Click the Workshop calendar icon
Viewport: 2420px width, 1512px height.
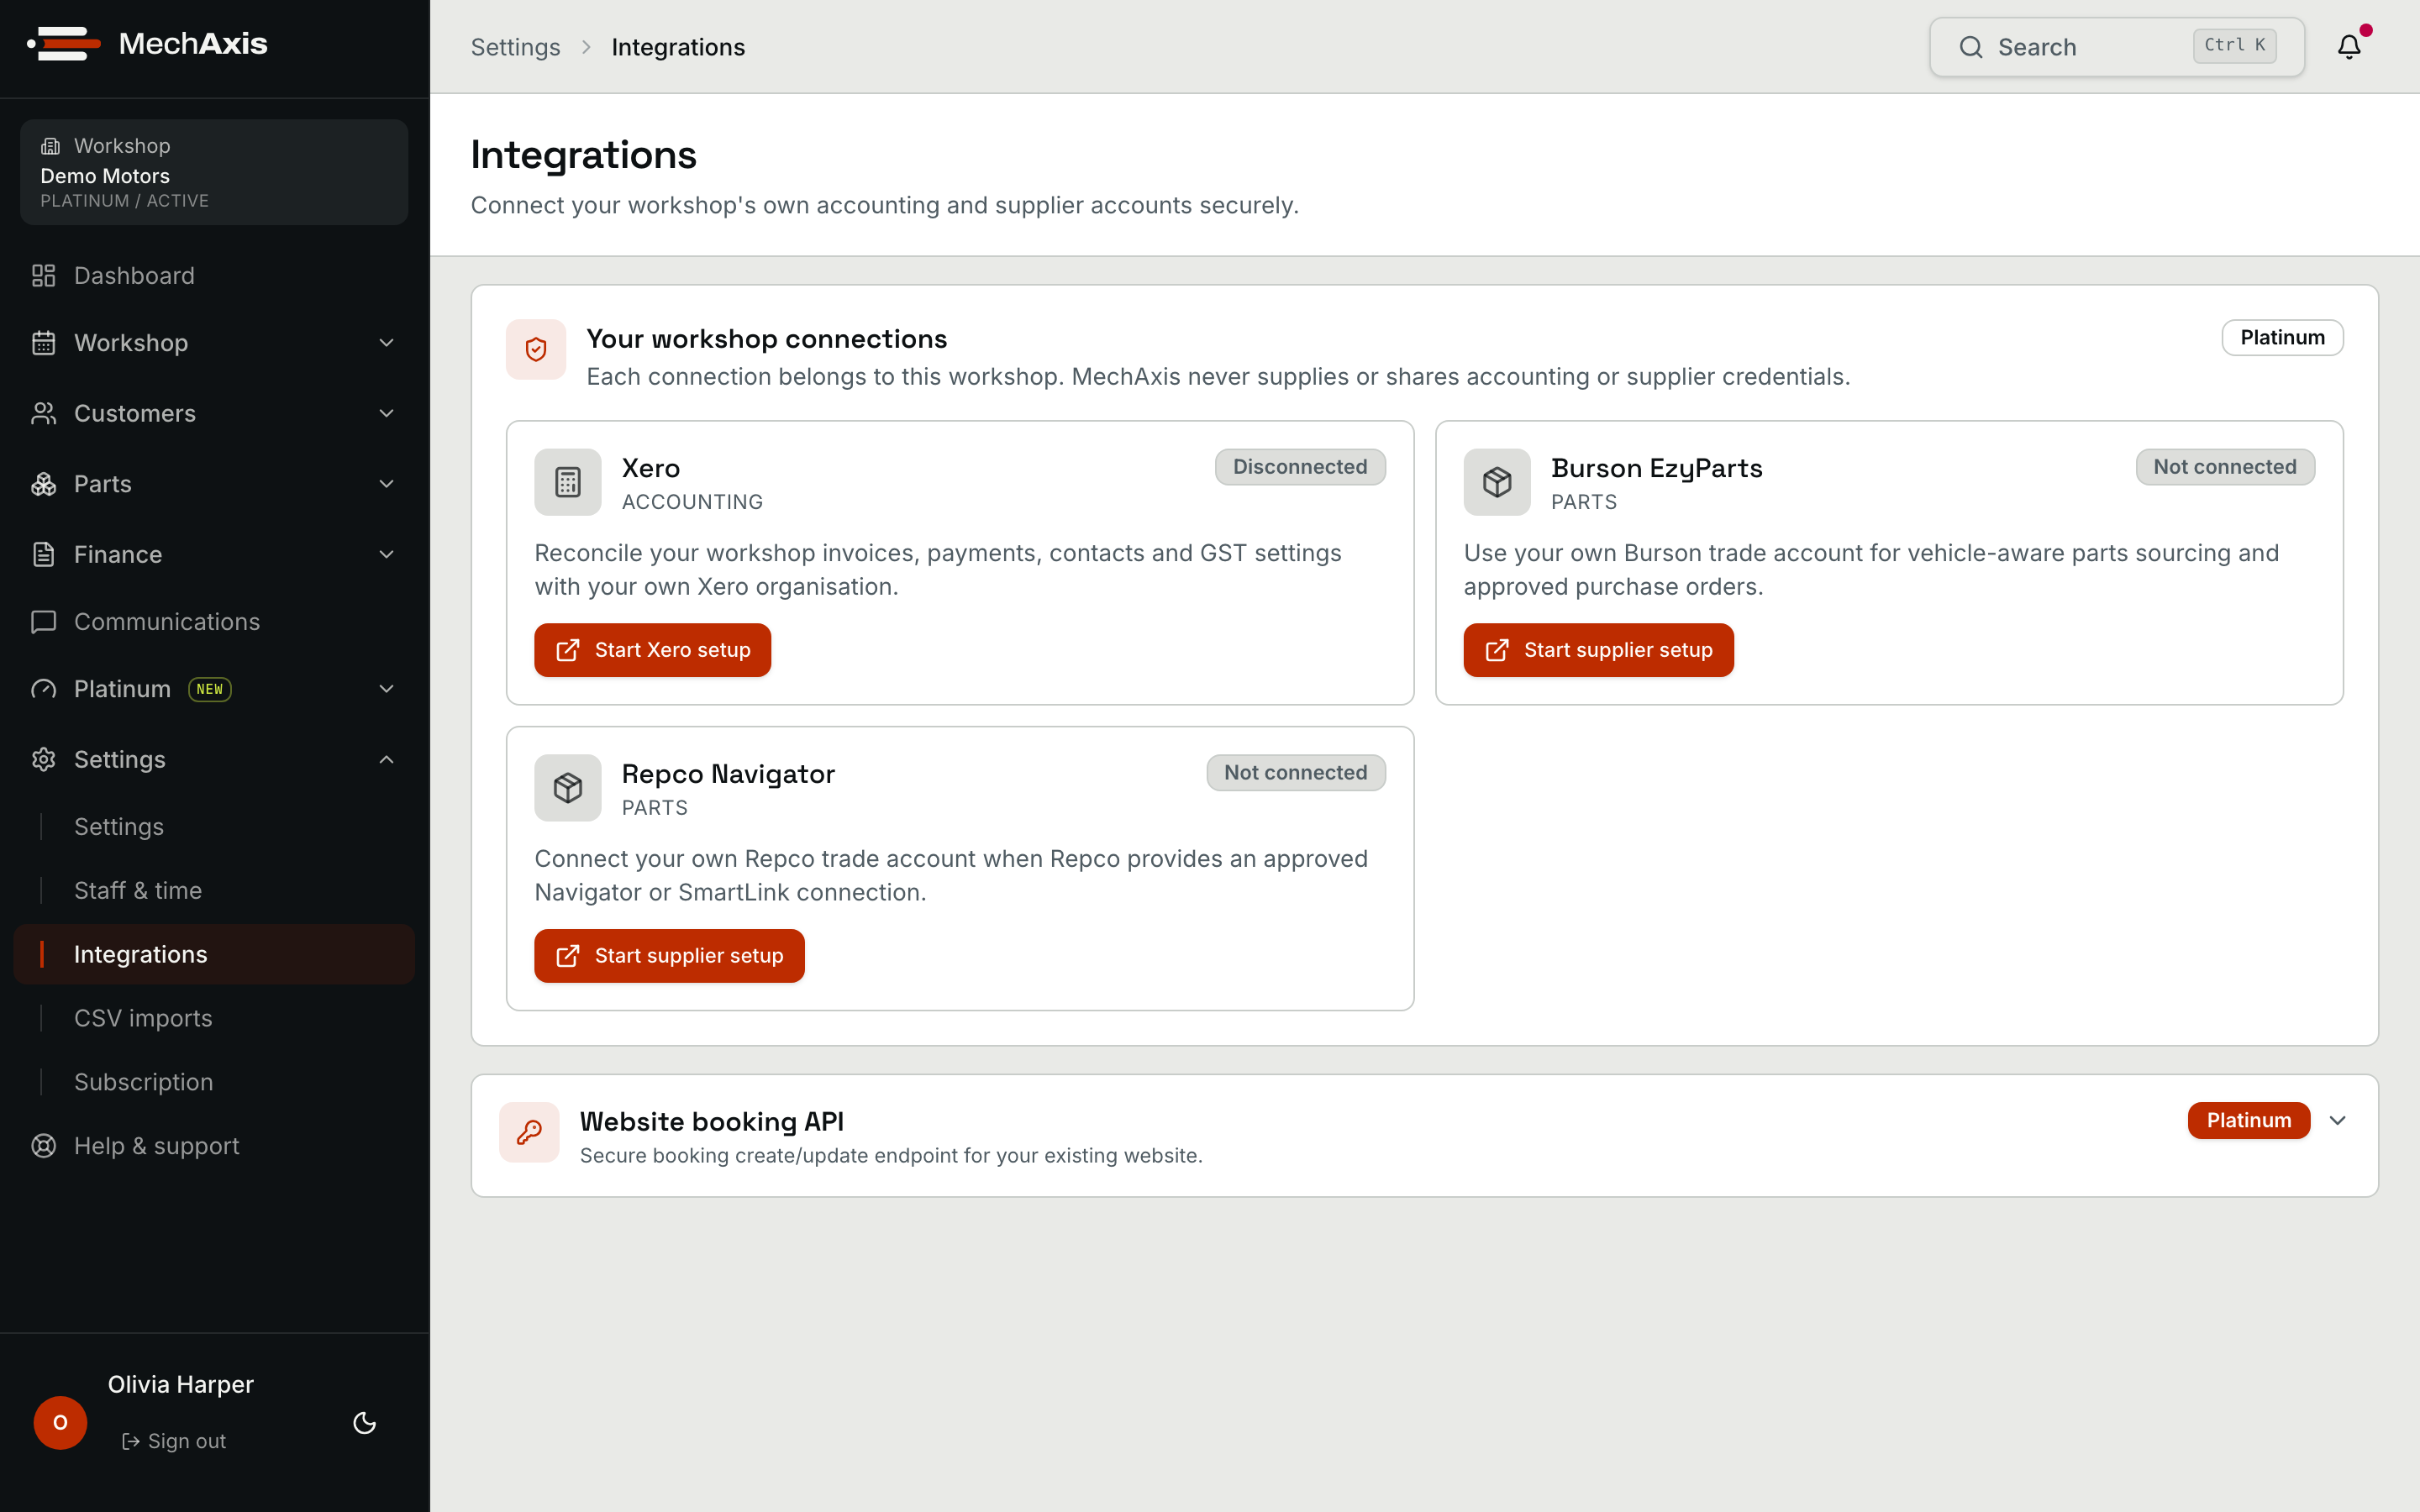tap(43, 343)
